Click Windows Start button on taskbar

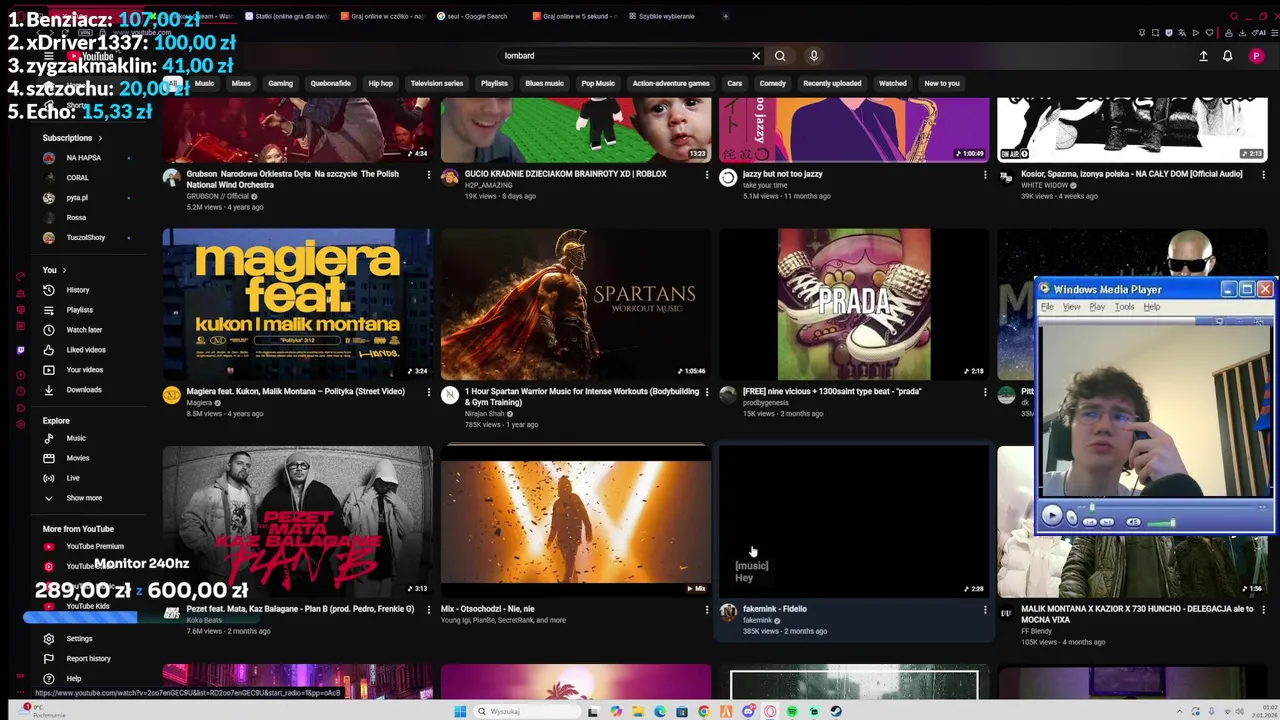click(x=460, y=711)
